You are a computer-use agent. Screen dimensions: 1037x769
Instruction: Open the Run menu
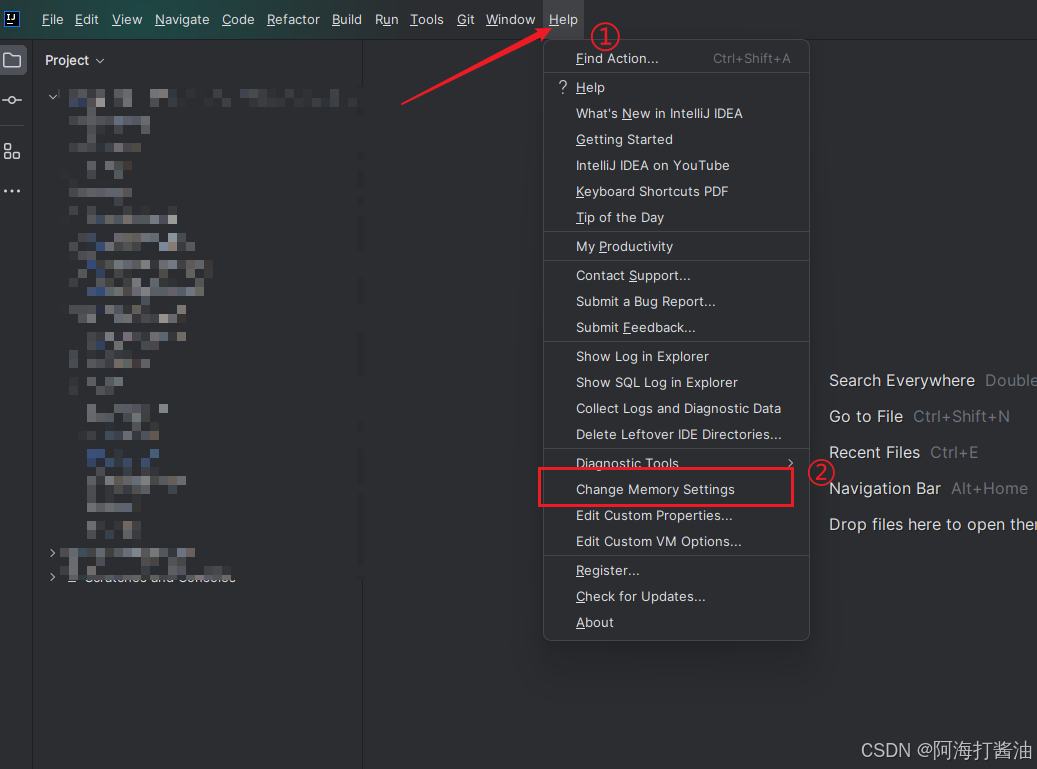[386, 20]
